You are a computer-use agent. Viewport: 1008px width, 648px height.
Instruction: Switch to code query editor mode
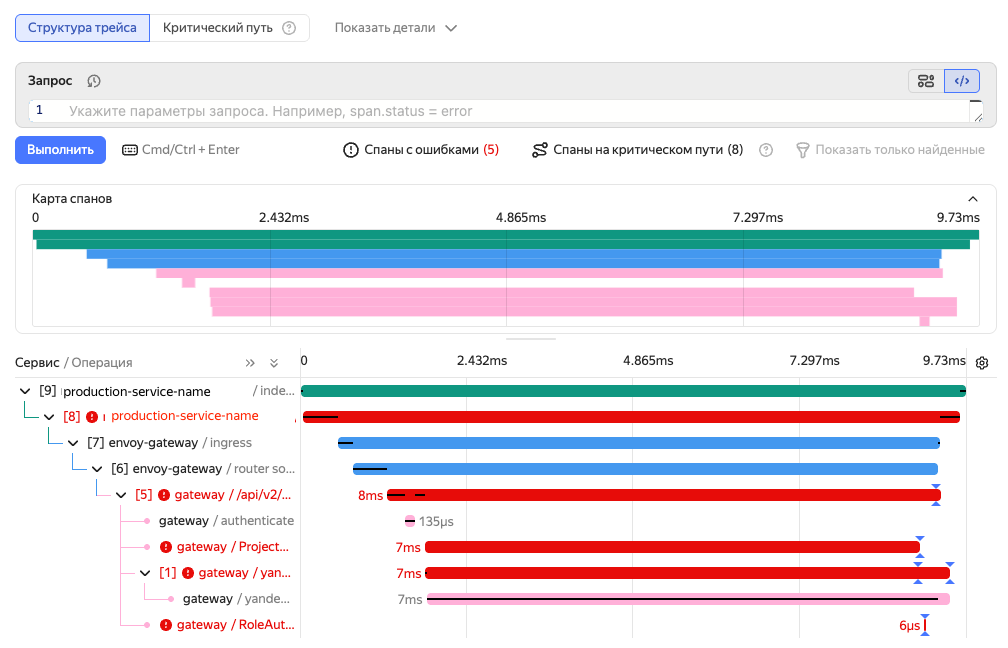pyautogui.click(x=961, y=81)
